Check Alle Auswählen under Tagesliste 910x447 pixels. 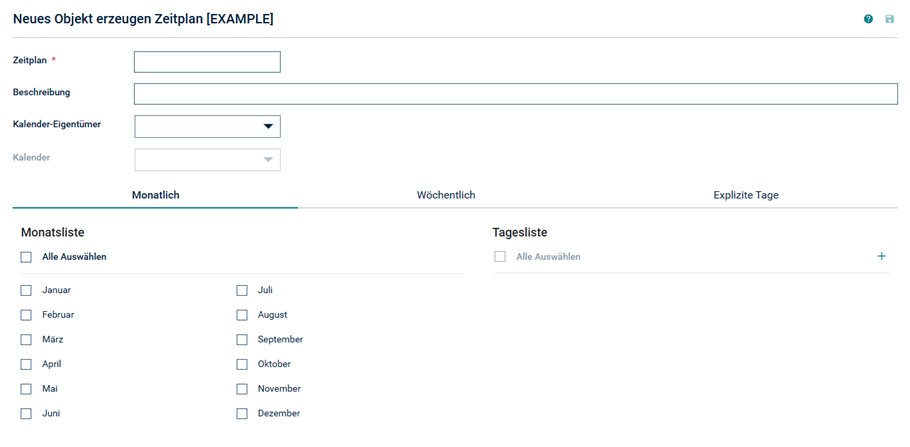pos(500,257)
